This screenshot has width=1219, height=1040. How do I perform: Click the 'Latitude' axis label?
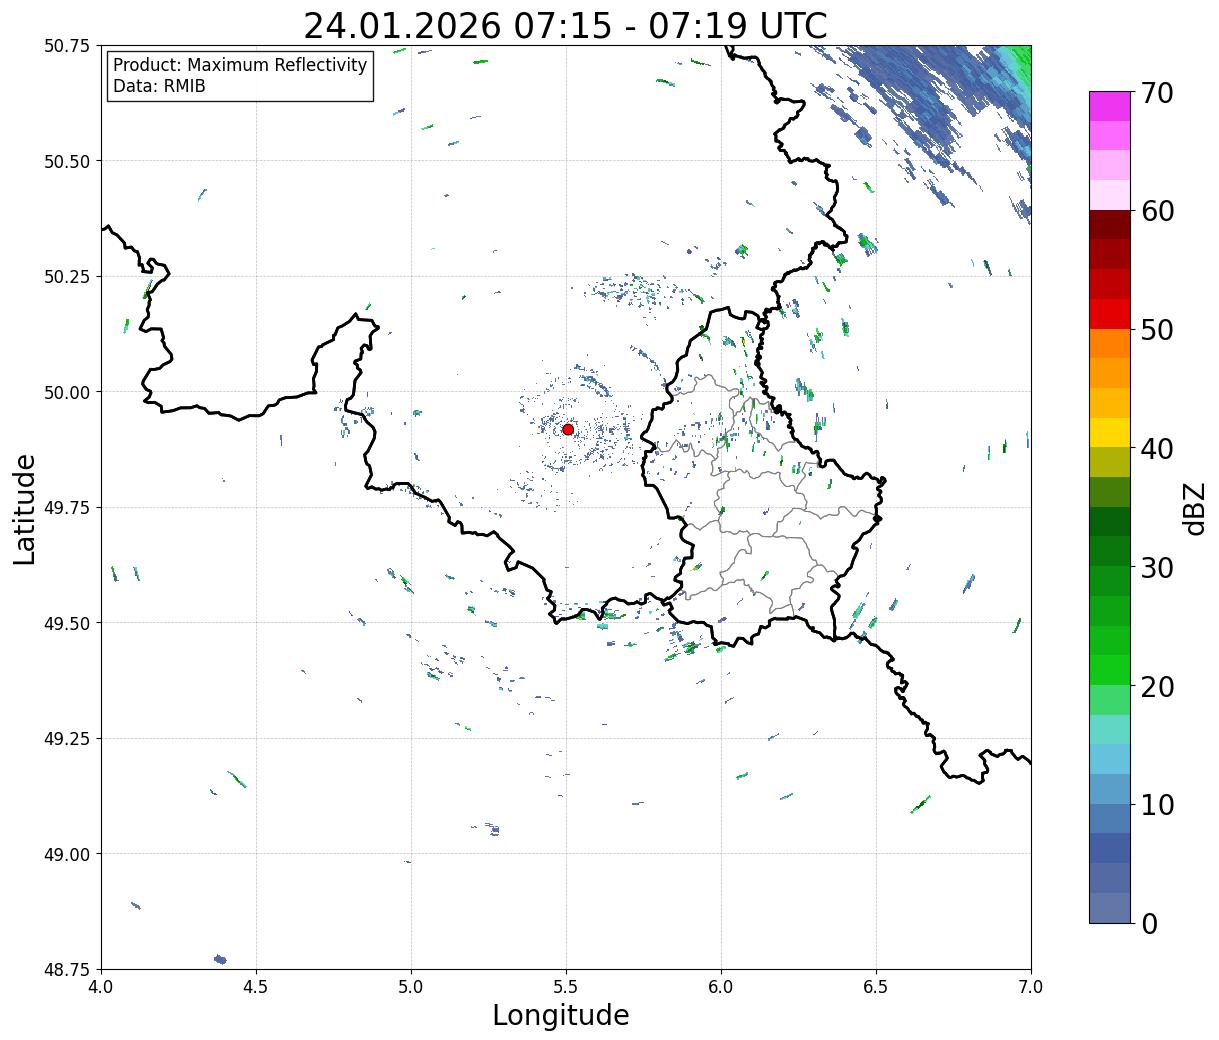coord(25,509)
